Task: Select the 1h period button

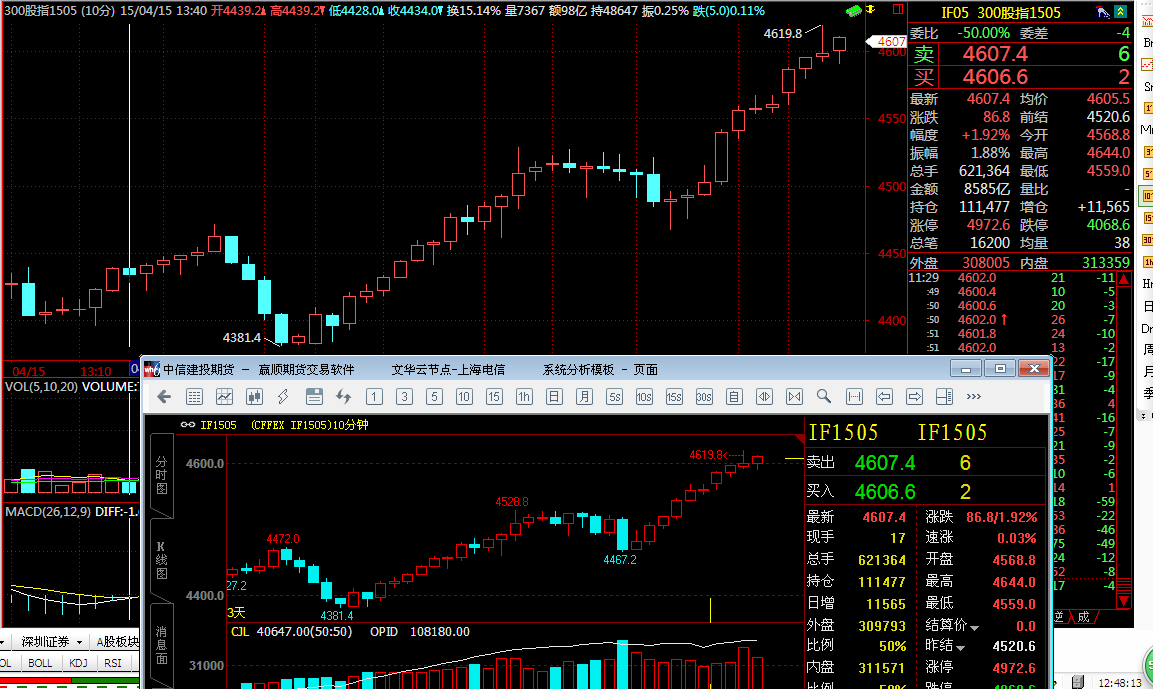Action: (524, 397)
